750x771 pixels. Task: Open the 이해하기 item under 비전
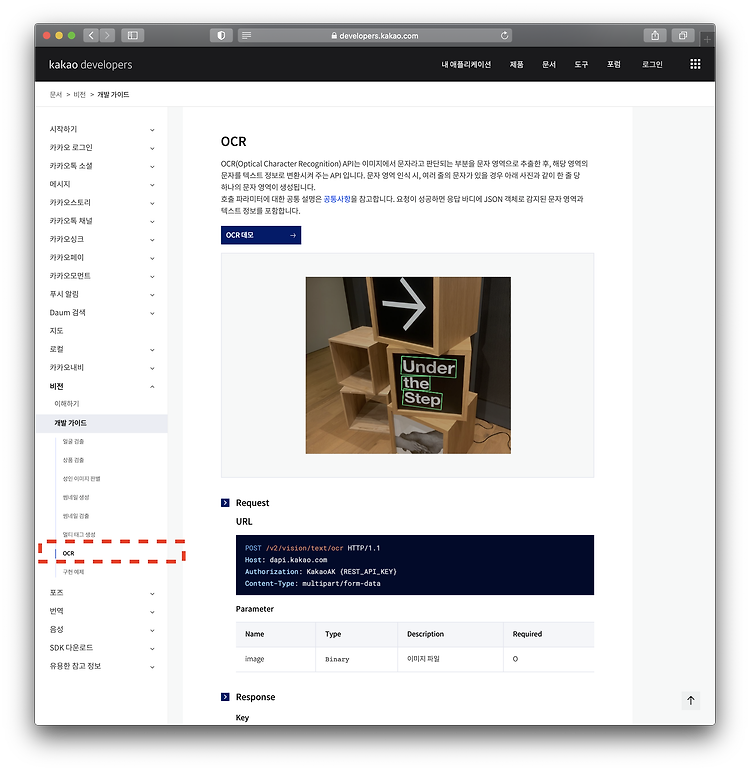pos(66,403)
